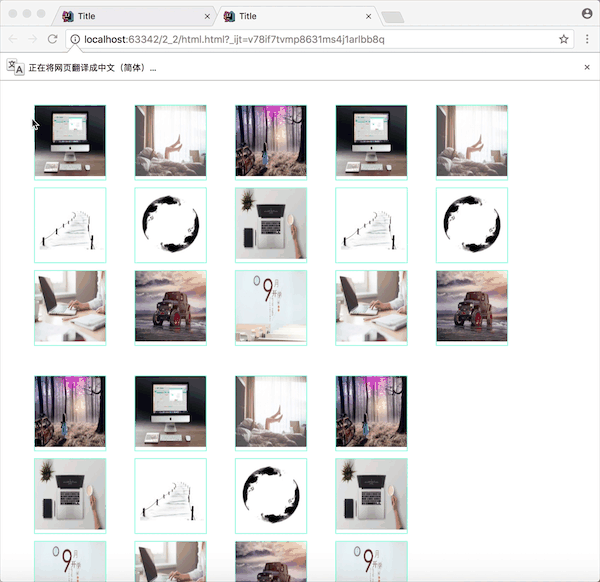Open a new tab with the blank tab button
The image size is (600, 582).
pyautogui.click(x=393, y=17)
